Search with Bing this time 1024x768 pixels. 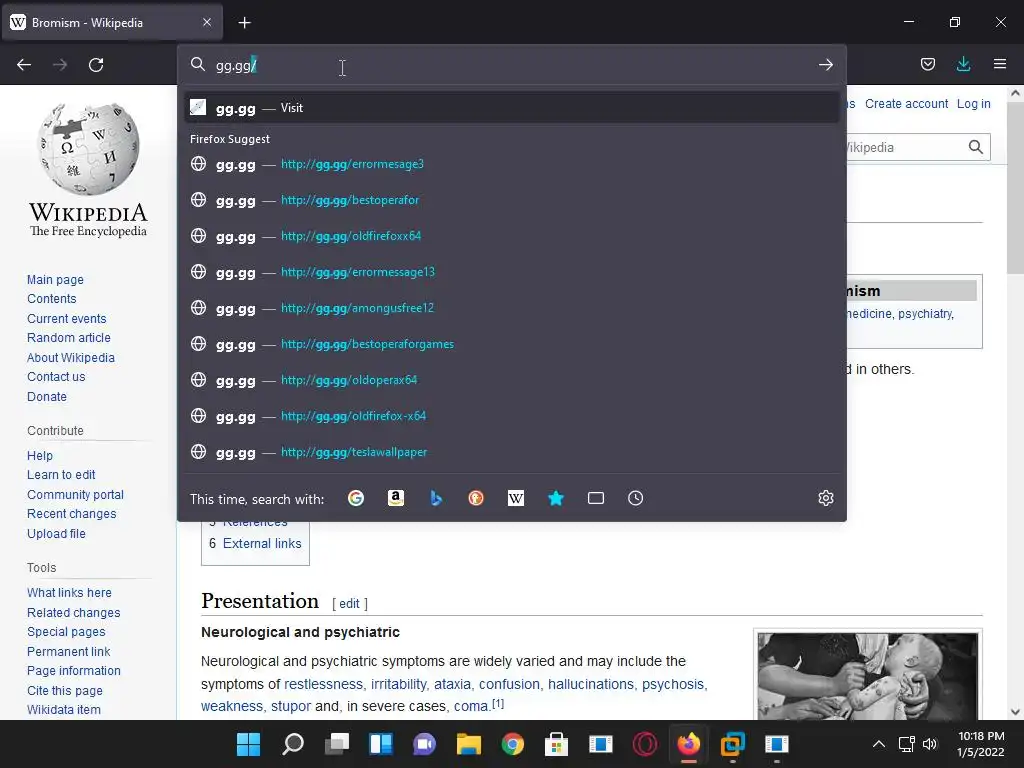tap(436, 498)
